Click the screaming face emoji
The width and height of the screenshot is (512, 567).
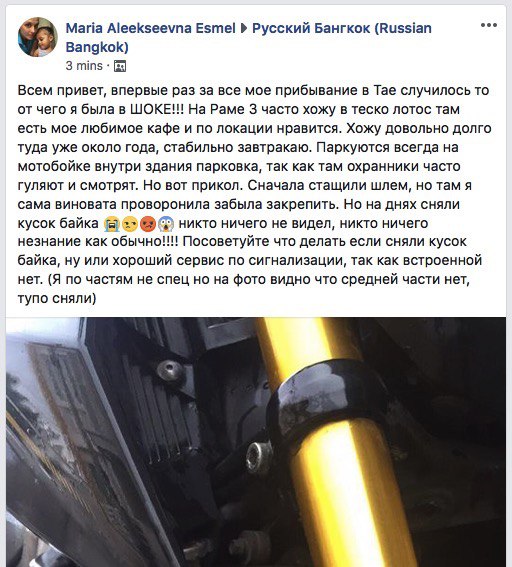pos(166,224)
